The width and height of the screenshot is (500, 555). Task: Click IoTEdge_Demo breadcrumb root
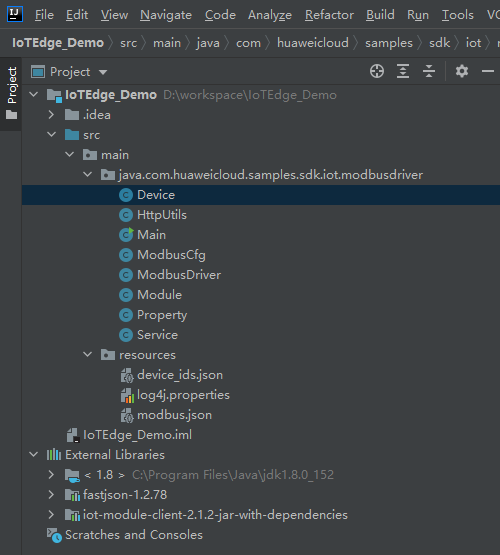pos(58,43)
